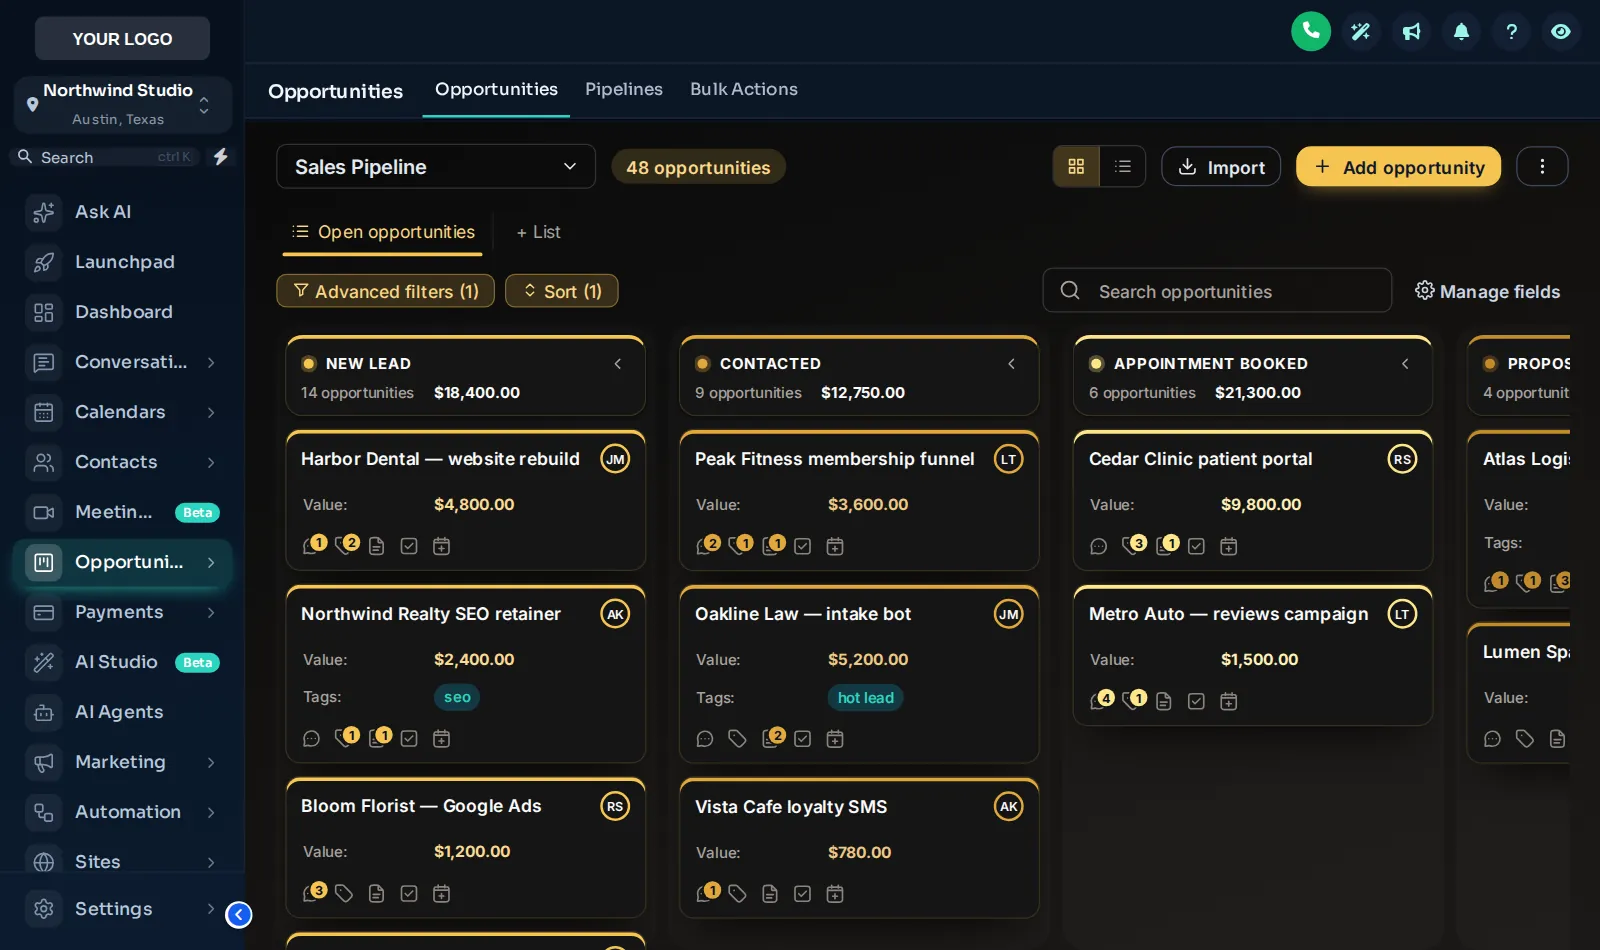Open AI Studio beta in sidebar

tap(123, 662)
